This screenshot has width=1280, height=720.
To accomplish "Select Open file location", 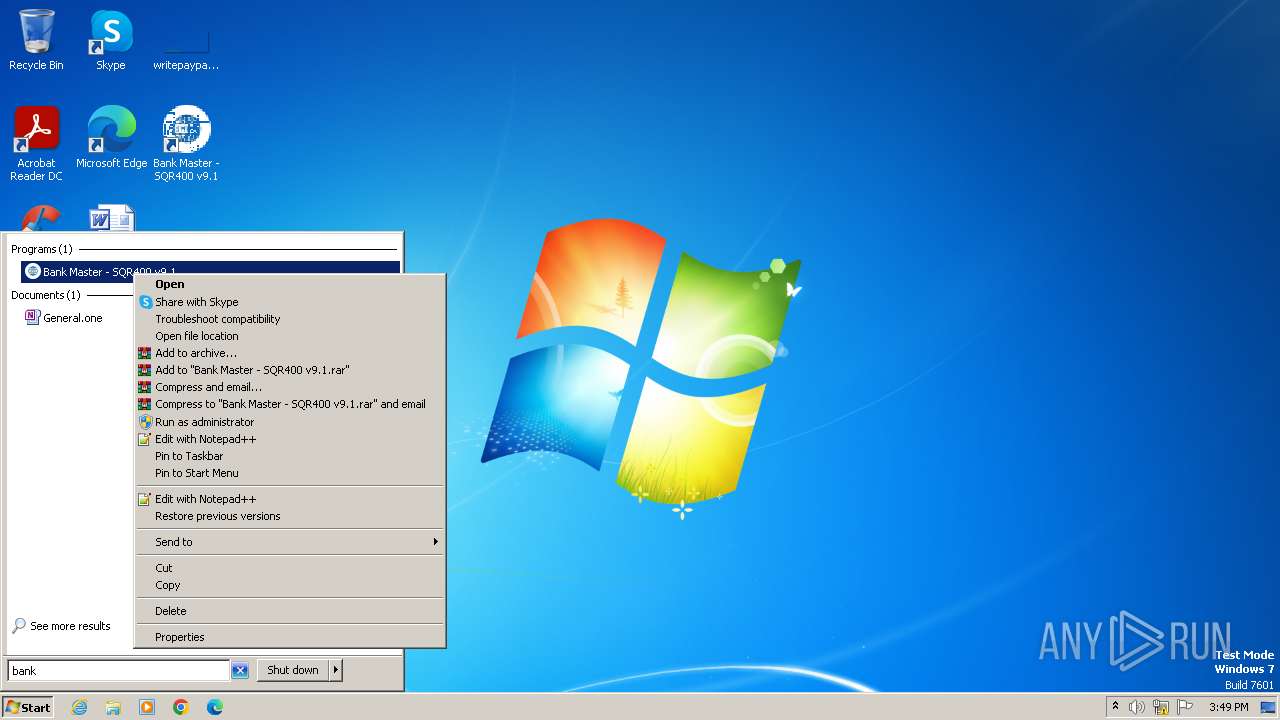I will [290, 336].
